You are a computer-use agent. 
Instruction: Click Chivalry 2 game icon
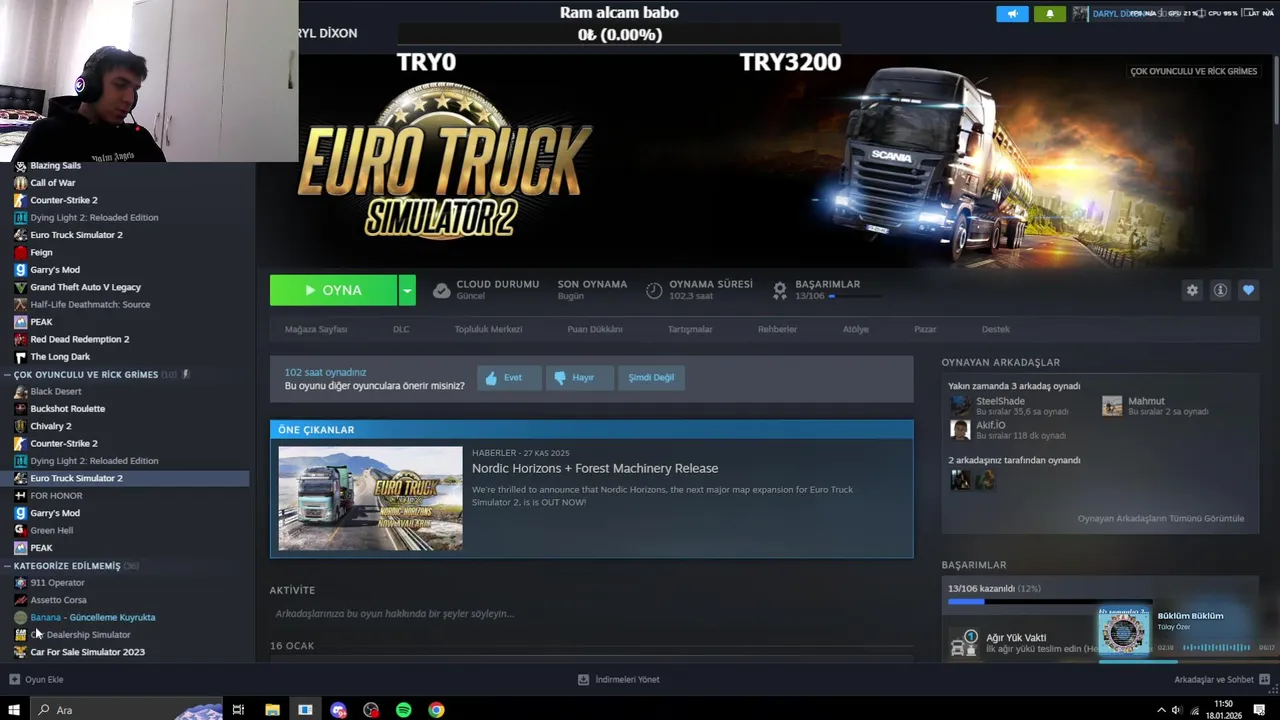pos(20,426)
